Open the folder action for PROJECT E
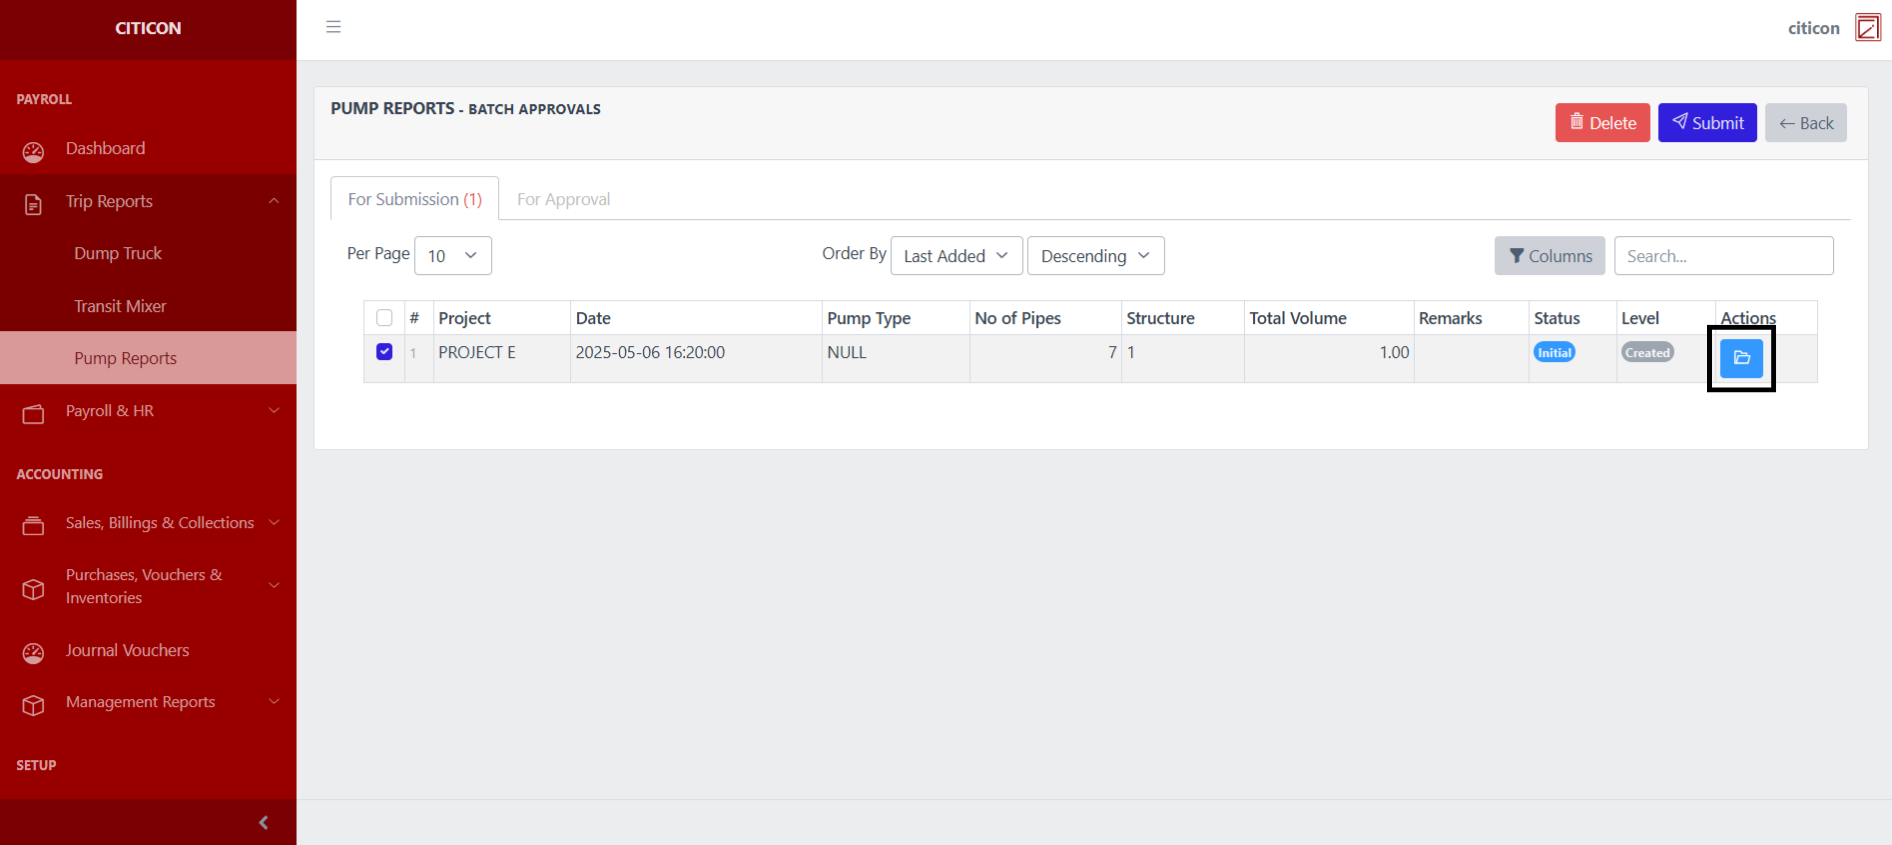 pyautogui.click(x=1740, y=358)
